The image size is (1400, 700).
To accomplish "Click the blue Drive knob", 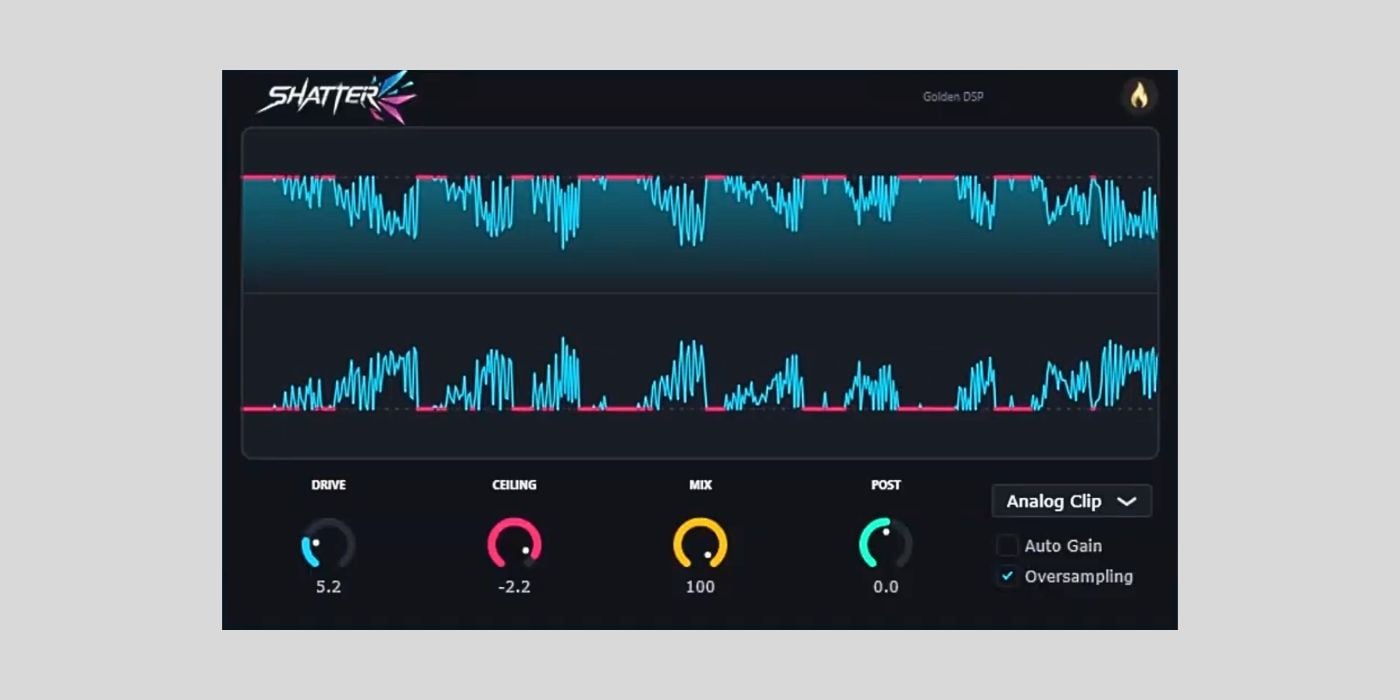I will pyautogui.click(x=328, y=544).
